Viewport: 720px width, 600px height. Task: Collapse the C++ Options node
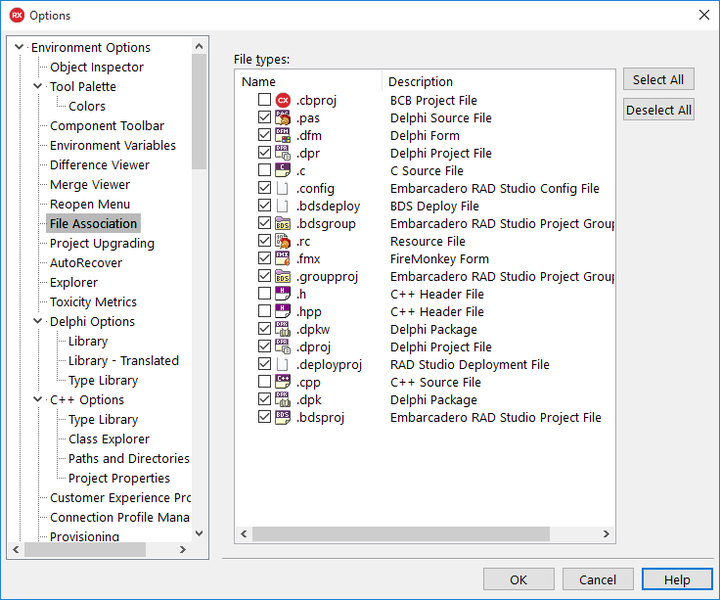(x=38, y=399)
